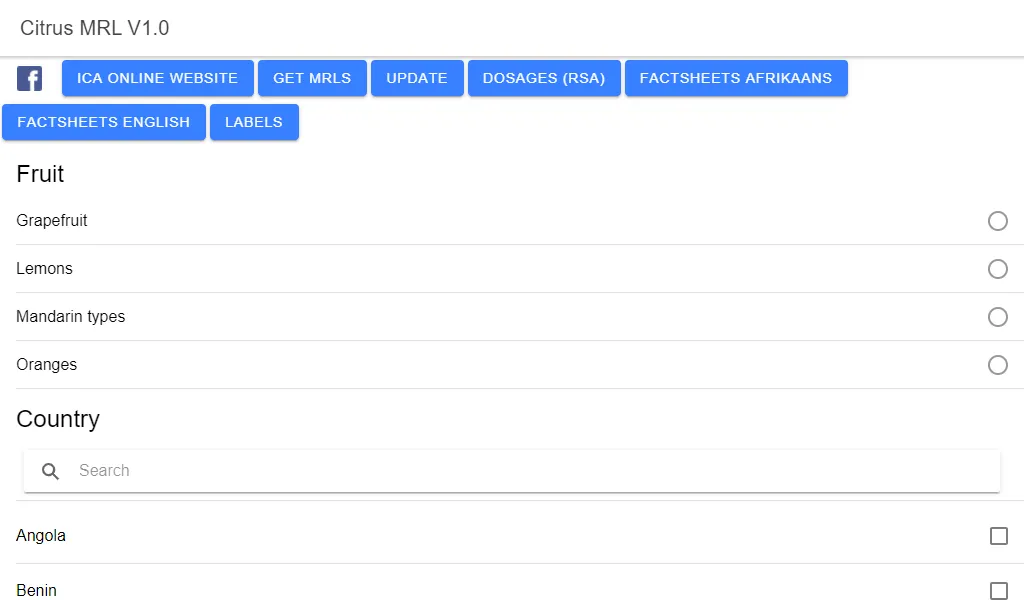Select the Mandarin types radio button
This screenshot has height=600, width=1024.
tap(997, 317)
